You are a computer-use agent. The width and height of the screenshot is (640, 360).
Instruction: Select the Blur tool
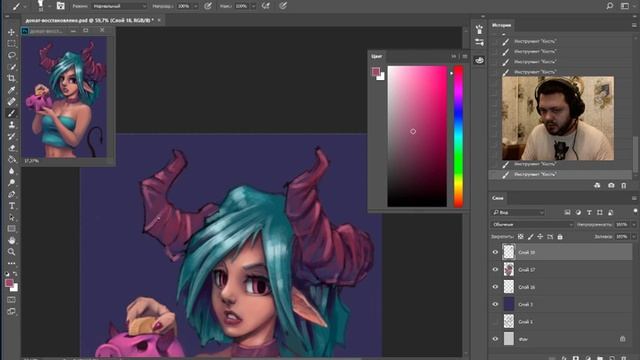pyautogui.click(x=11, y=171)
